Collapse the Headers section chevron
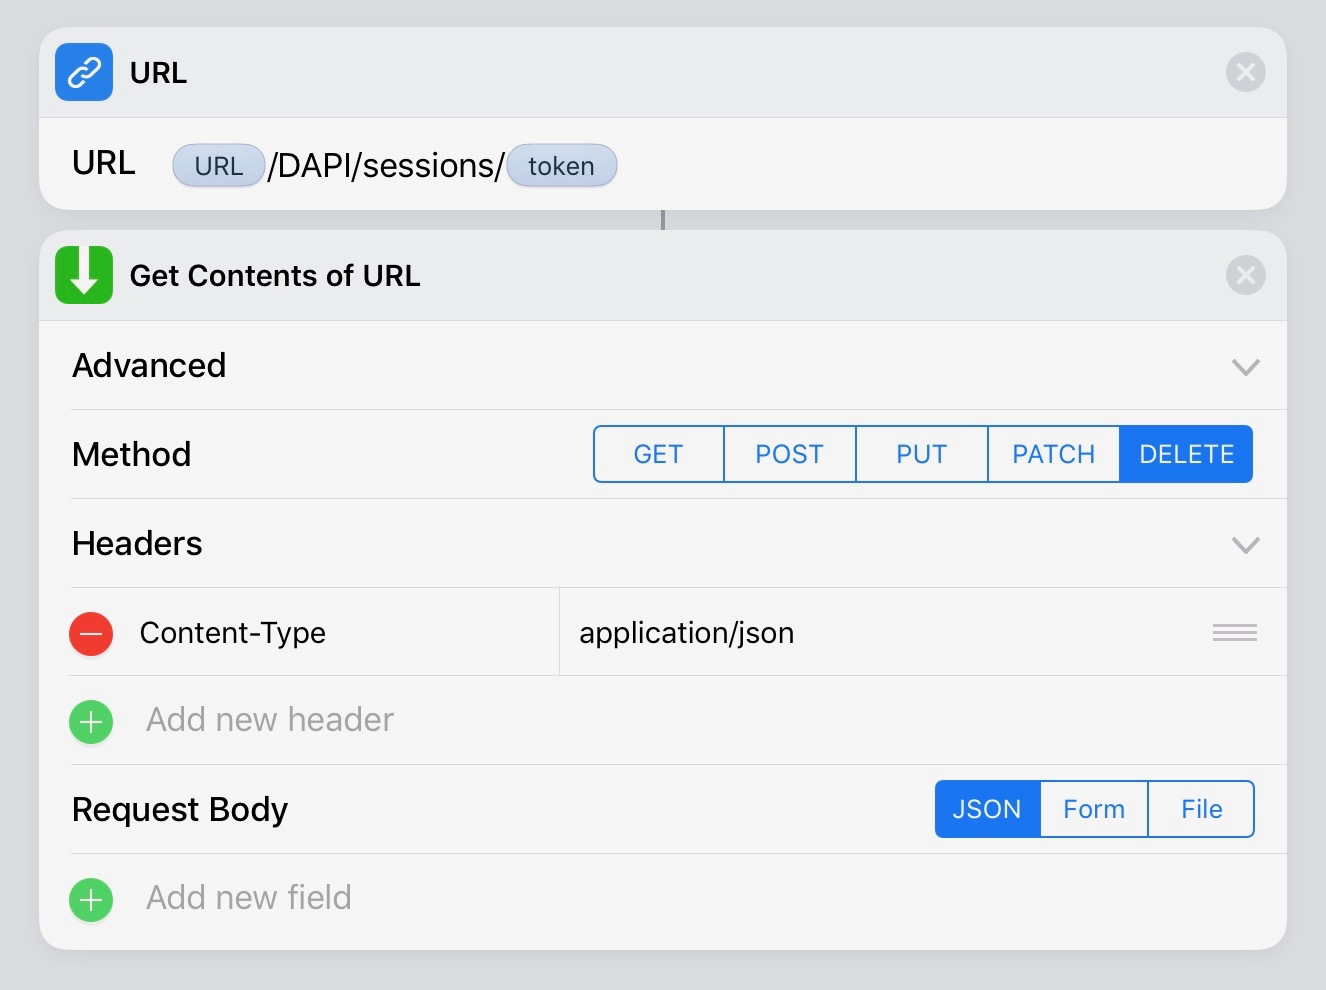 coord(1245,545)
